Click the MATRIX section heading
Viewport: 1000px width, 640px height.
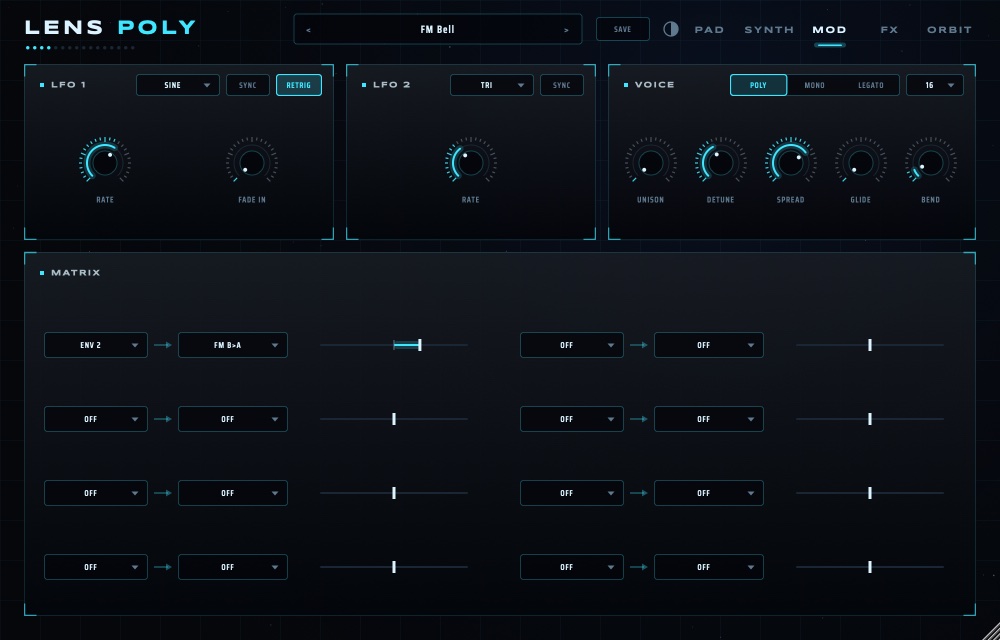coord(76,273)
